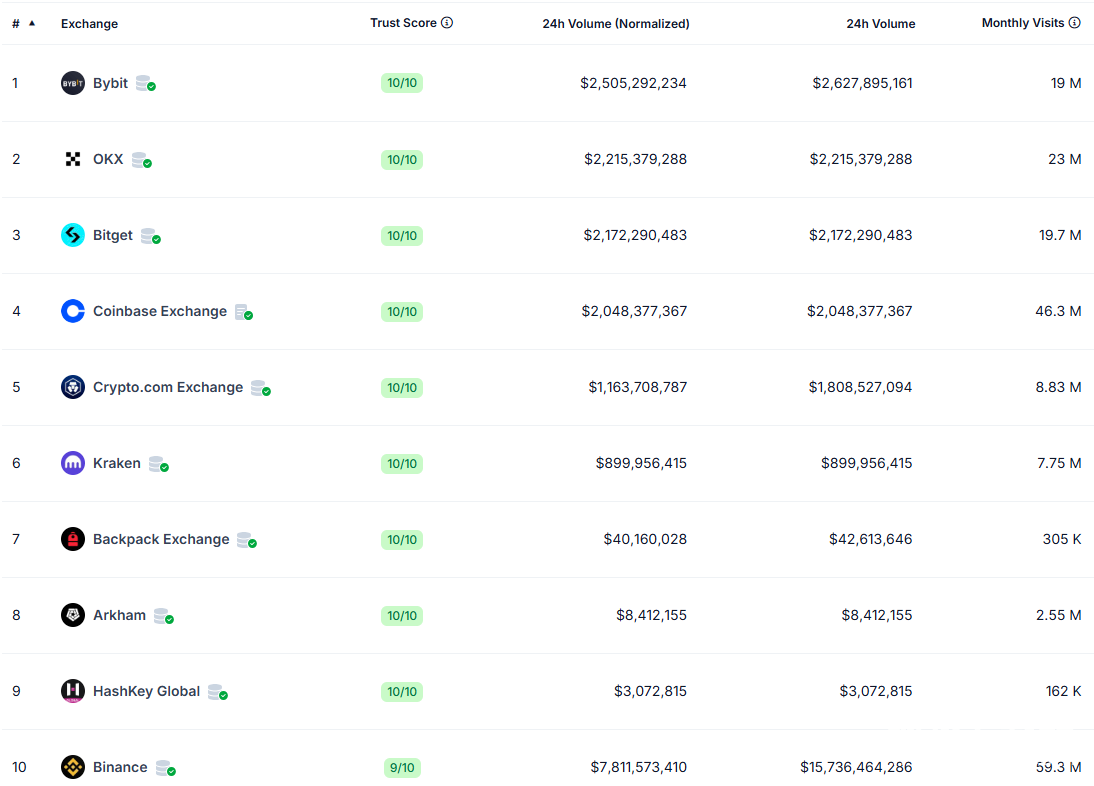
Task: Open the Crypto.com Exchange link
Action: [x=167, y=387]
